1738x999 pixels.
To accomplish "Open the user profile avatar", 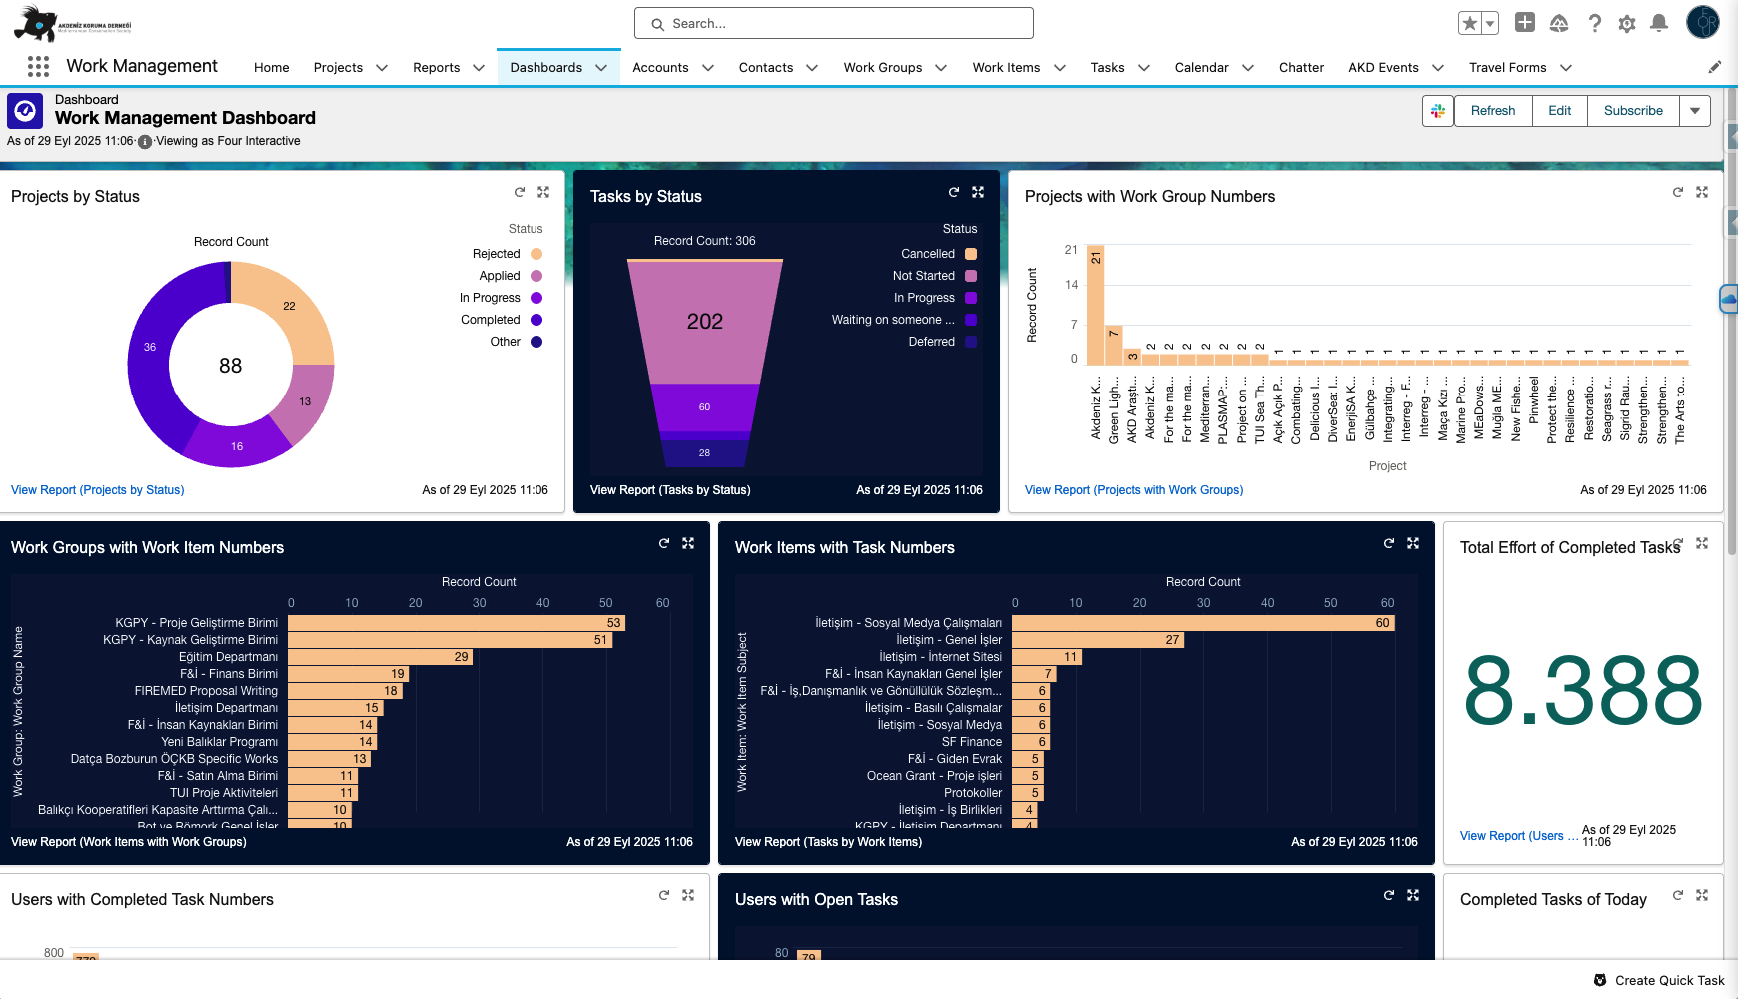I will click(1703, 22).
